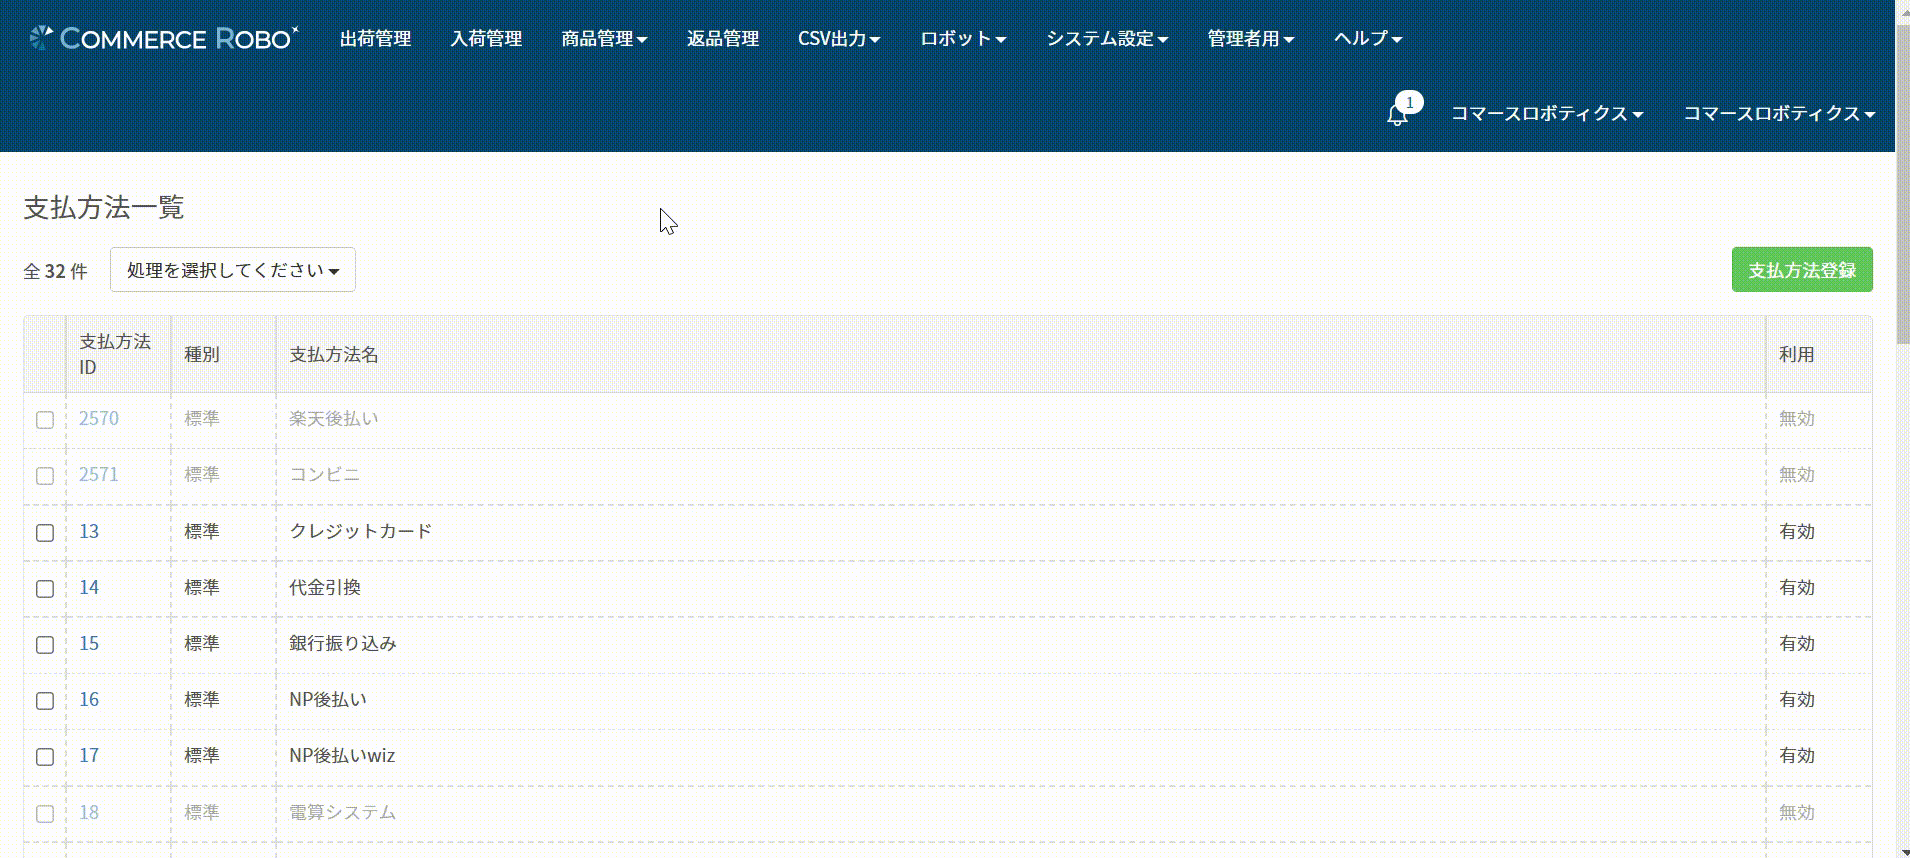
Task: Tick the NP後払いwiz row checkbox
Action: coord(45,757)
